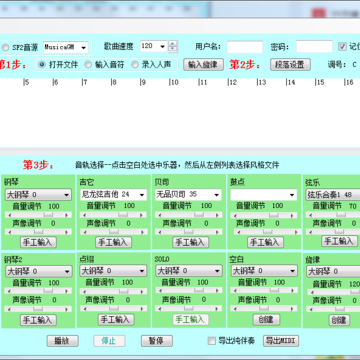
Task: Click the 鼓点 track volume slider
Action: (x=264, y=215)
